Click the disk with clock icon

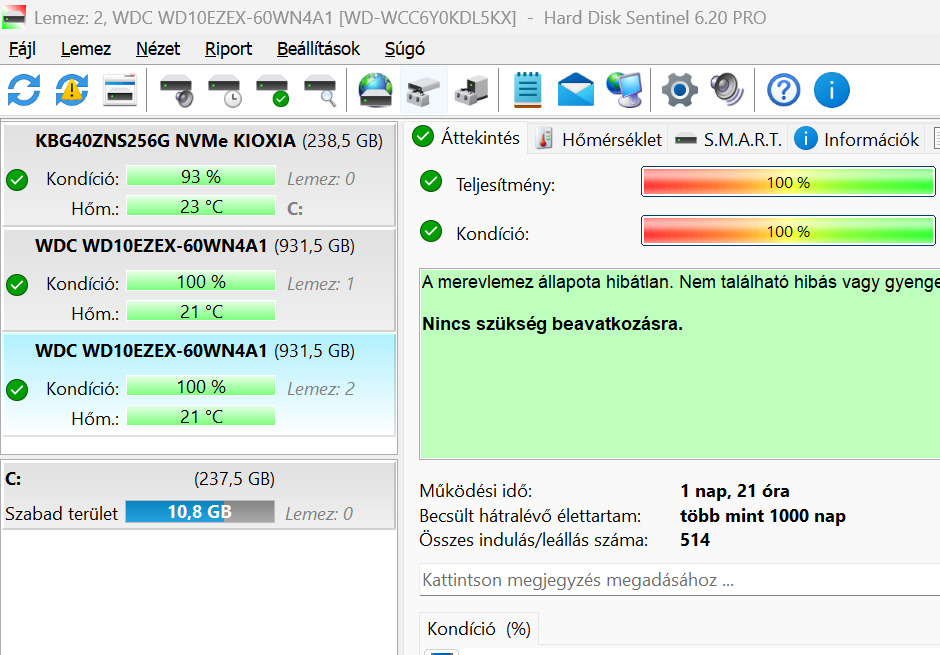pos(224,90)
